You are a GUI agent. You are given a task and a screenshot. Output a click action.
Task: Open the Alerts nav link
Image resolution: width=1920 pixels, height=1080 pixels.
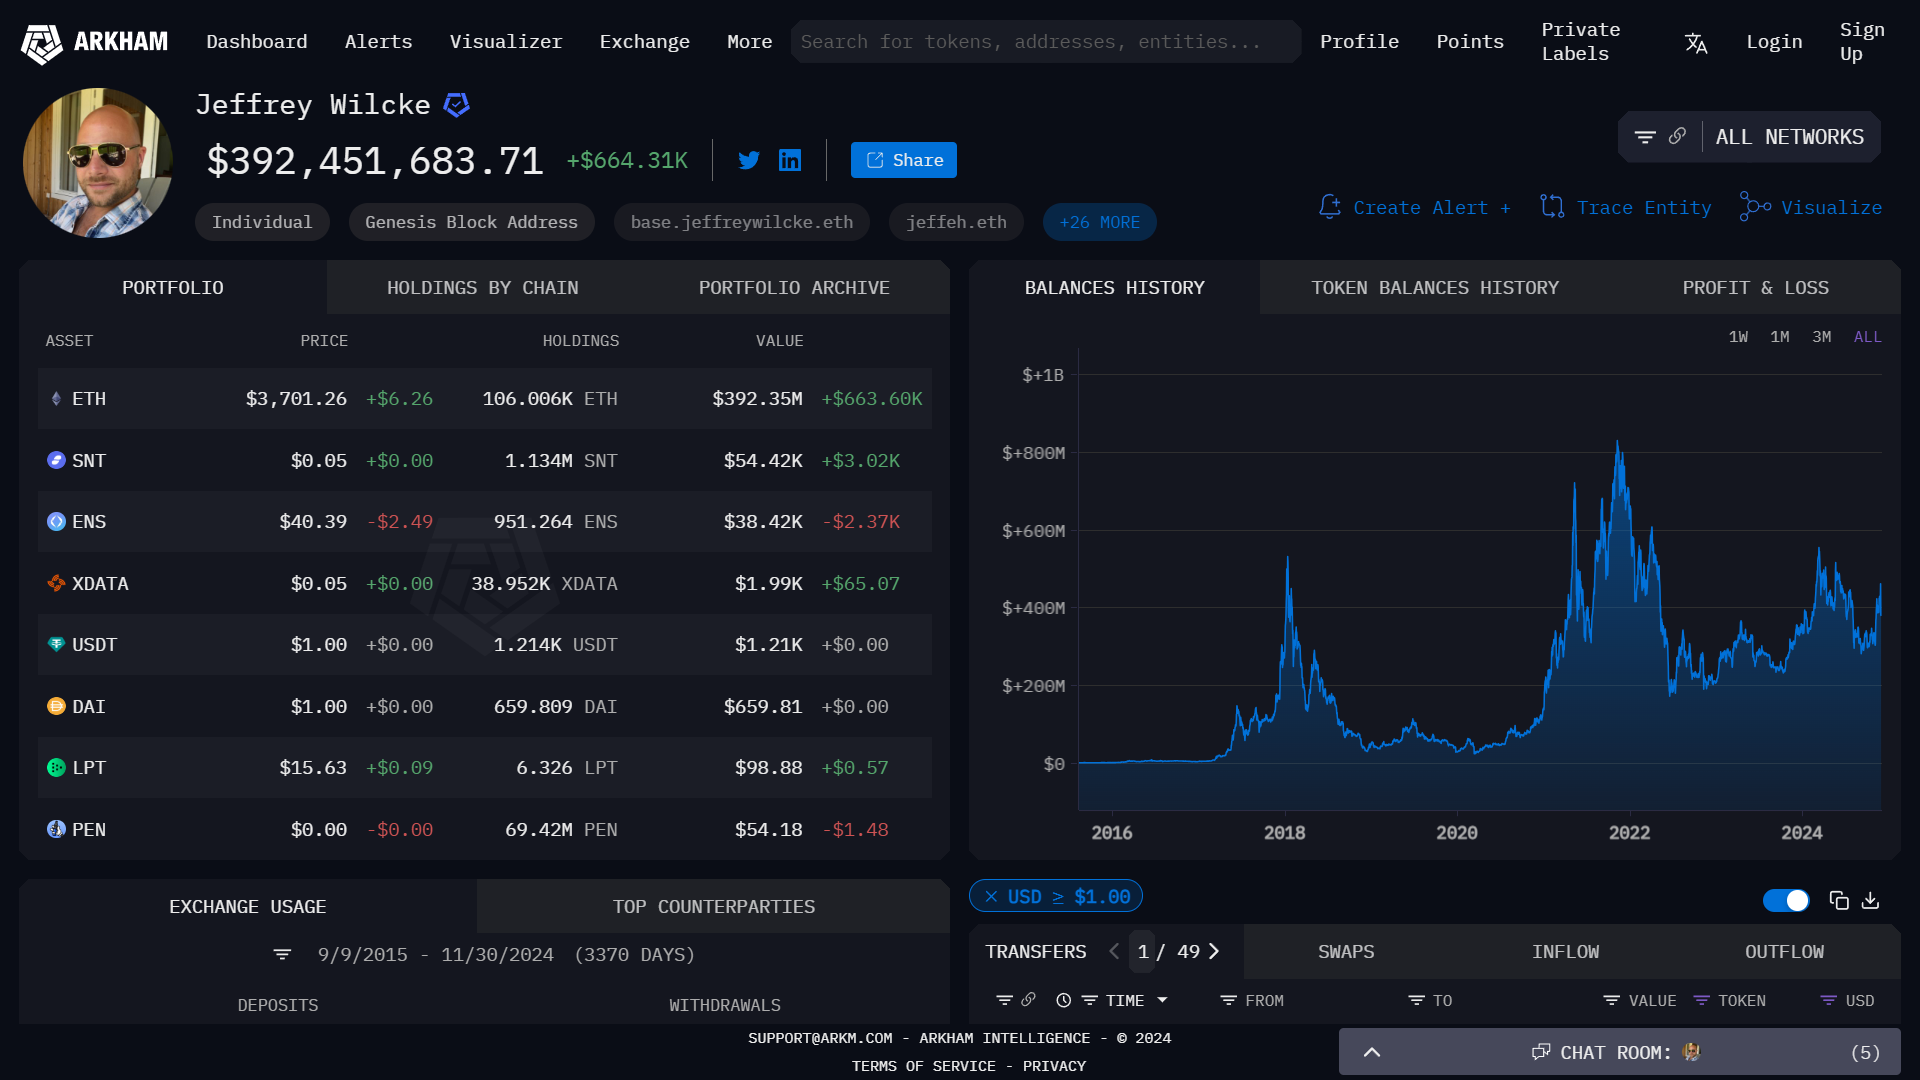tap(378, 42)
